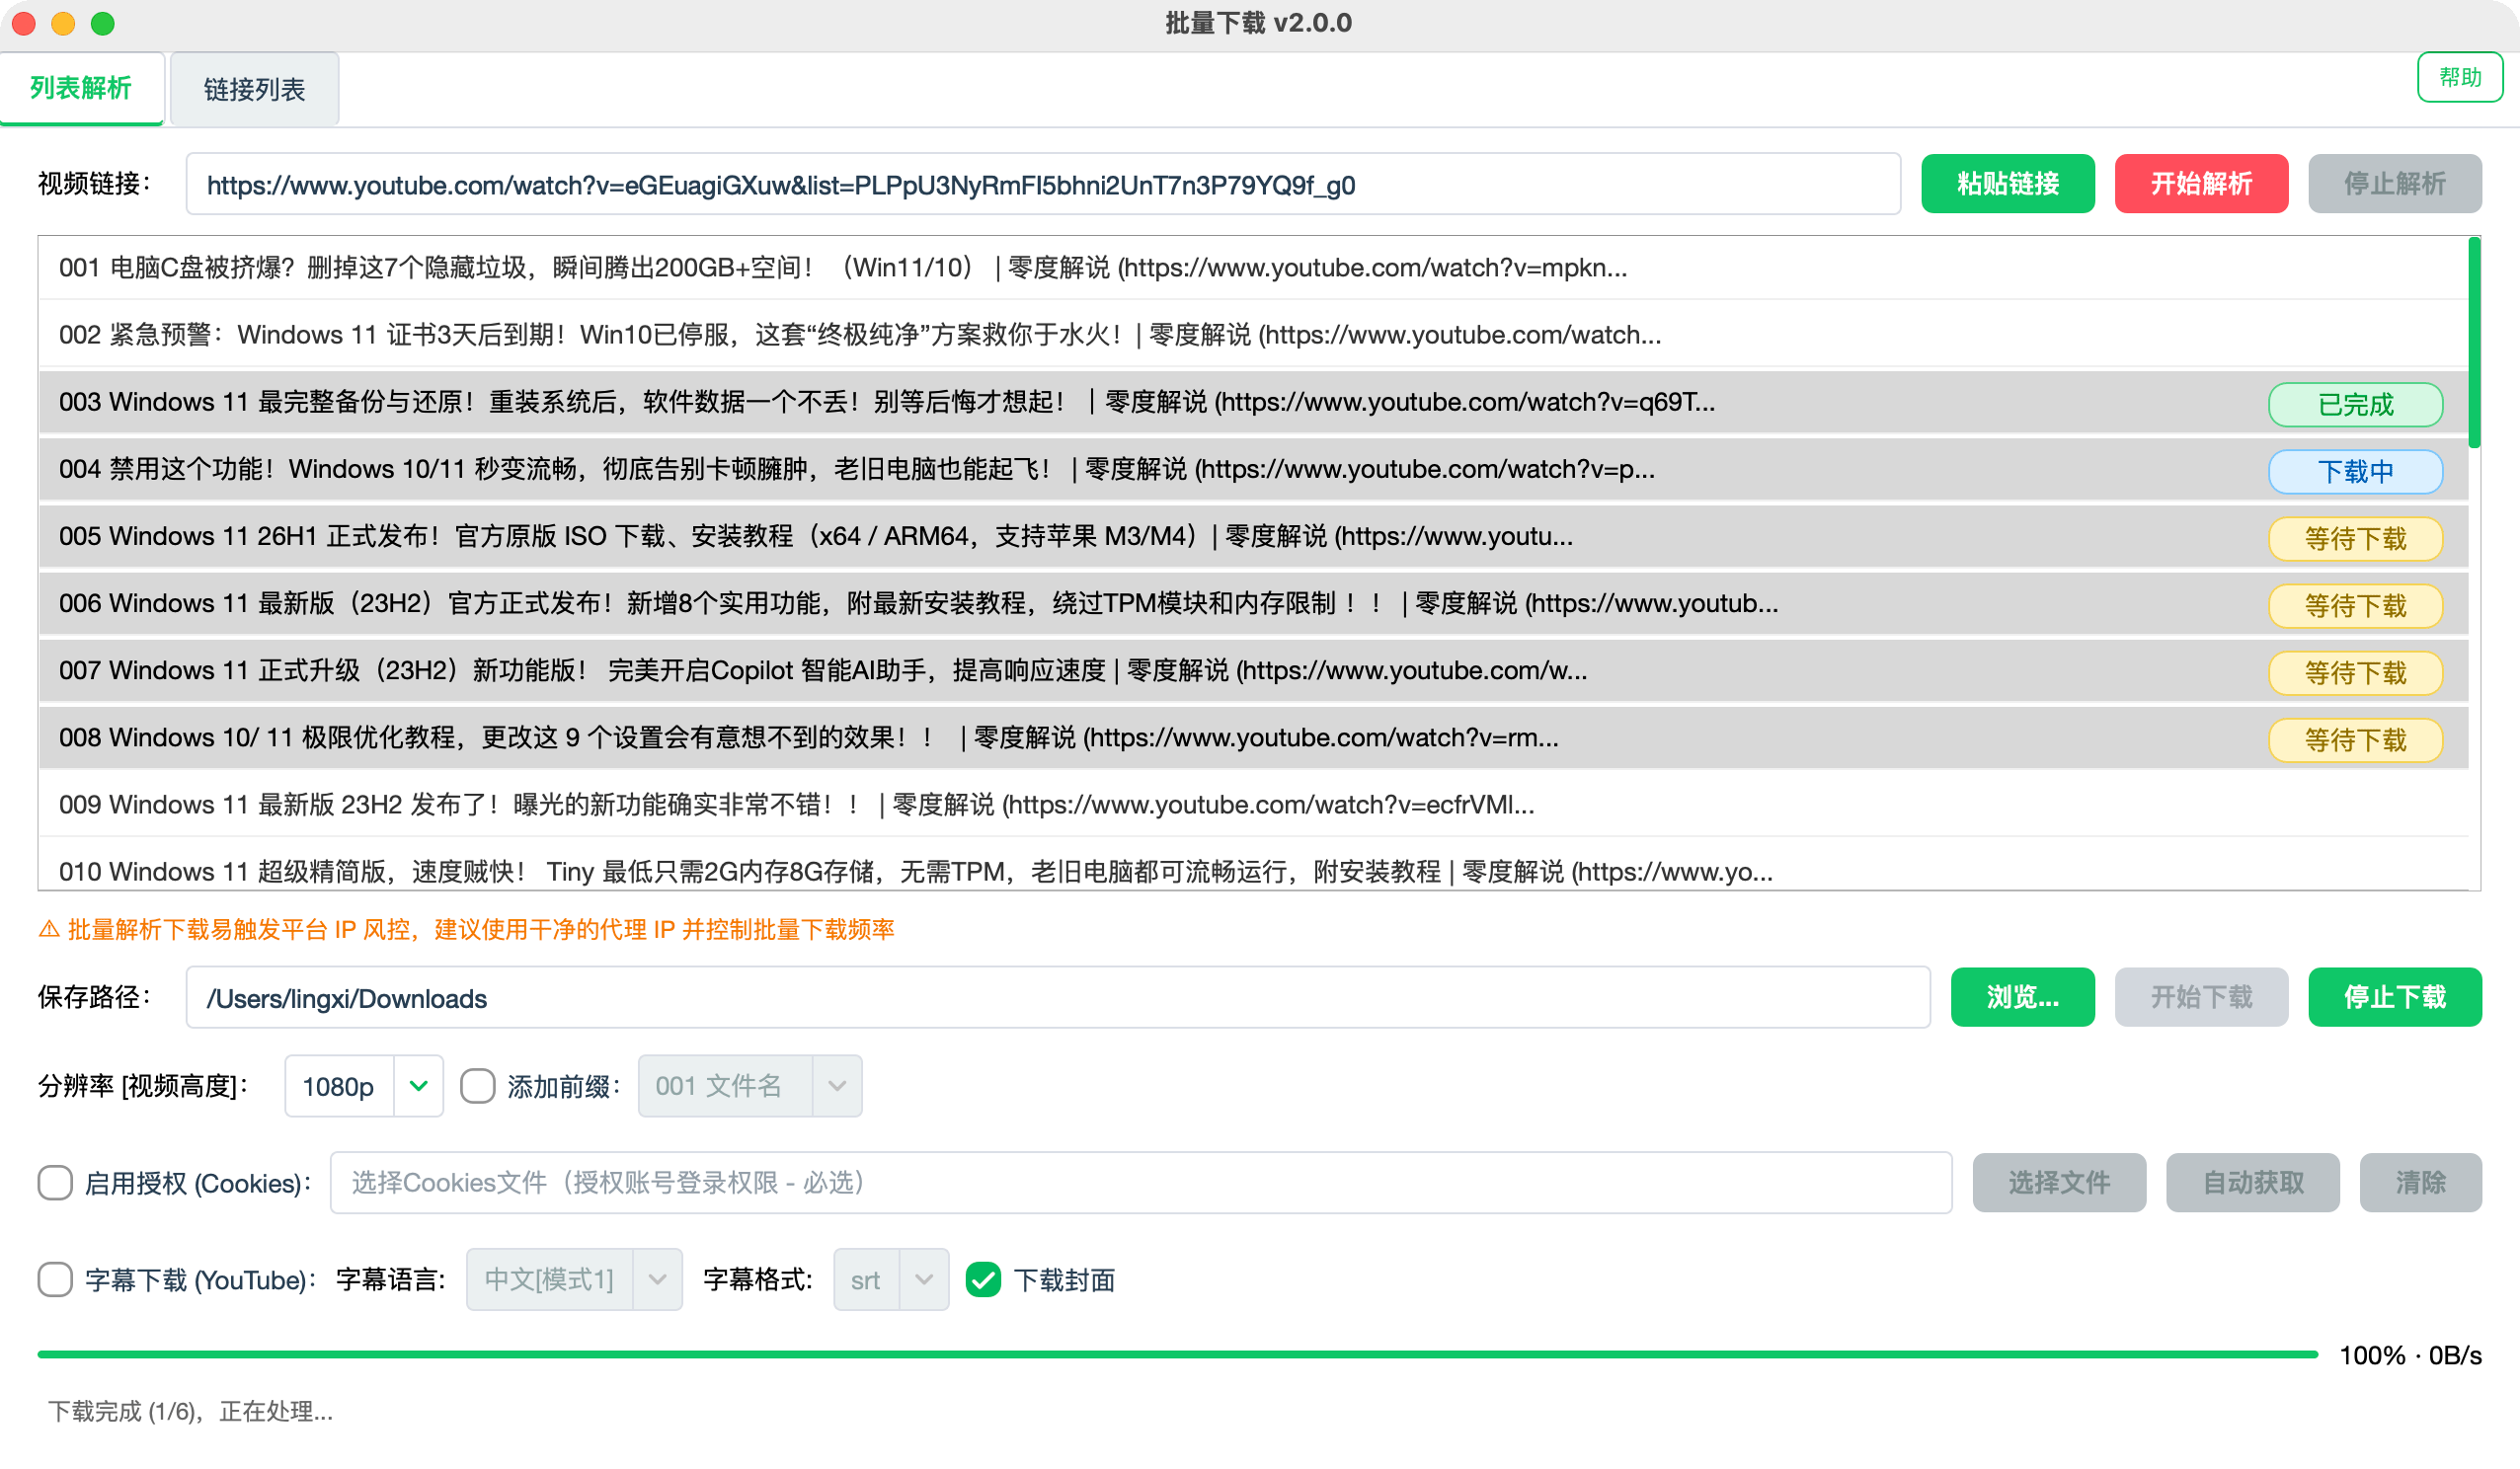Click the 浏览... browse button
Image resolution: width=2520 pixels, height=1469 pixels.
tap(2022, 997)
